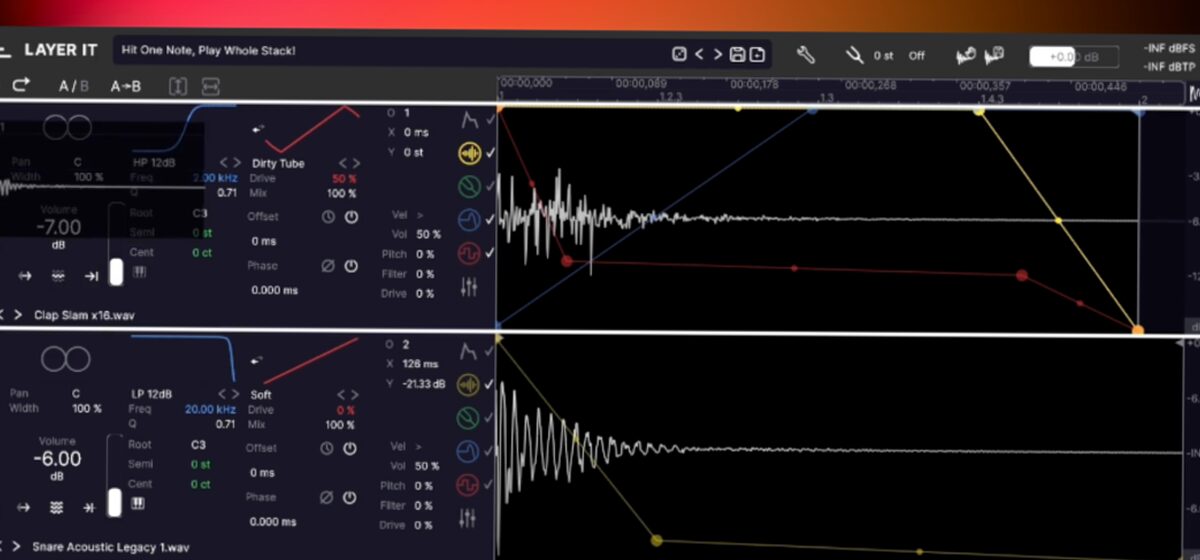Screen dimensions: 1200x560
Task: Select yellow waveform icon for Clap Slam layer
Action: pyautogui.click(x=469, y=153)
